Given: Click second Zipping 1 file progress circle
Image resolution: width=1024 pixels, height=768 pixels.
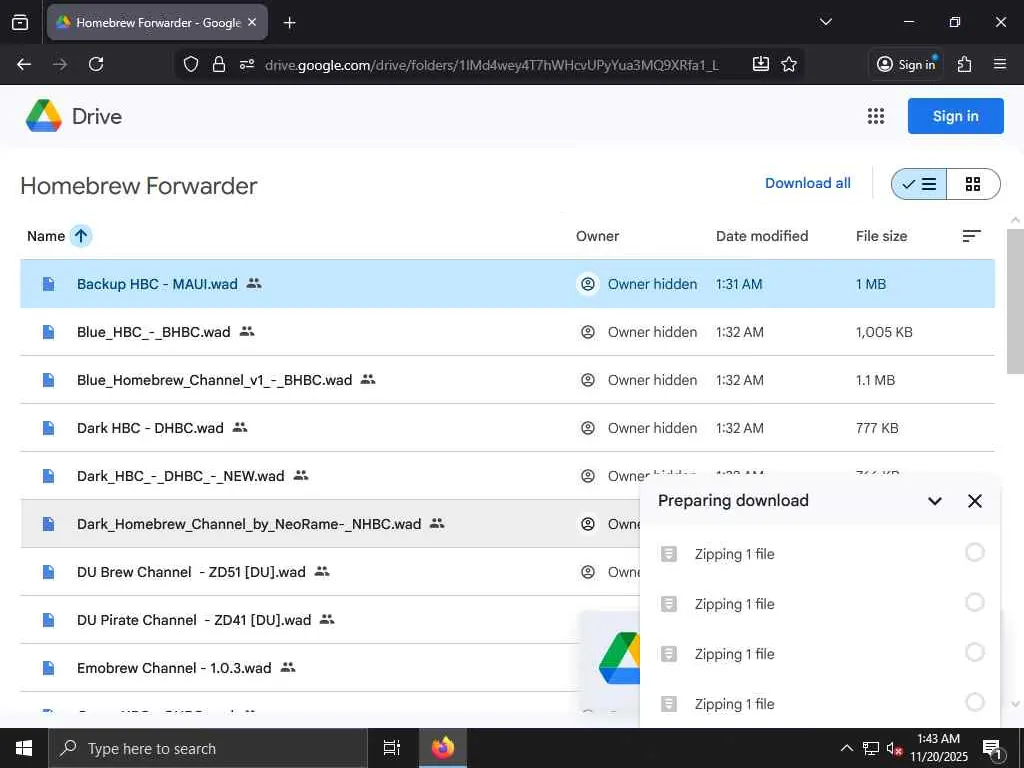Looking at the screenshot, I should point(974,602).
